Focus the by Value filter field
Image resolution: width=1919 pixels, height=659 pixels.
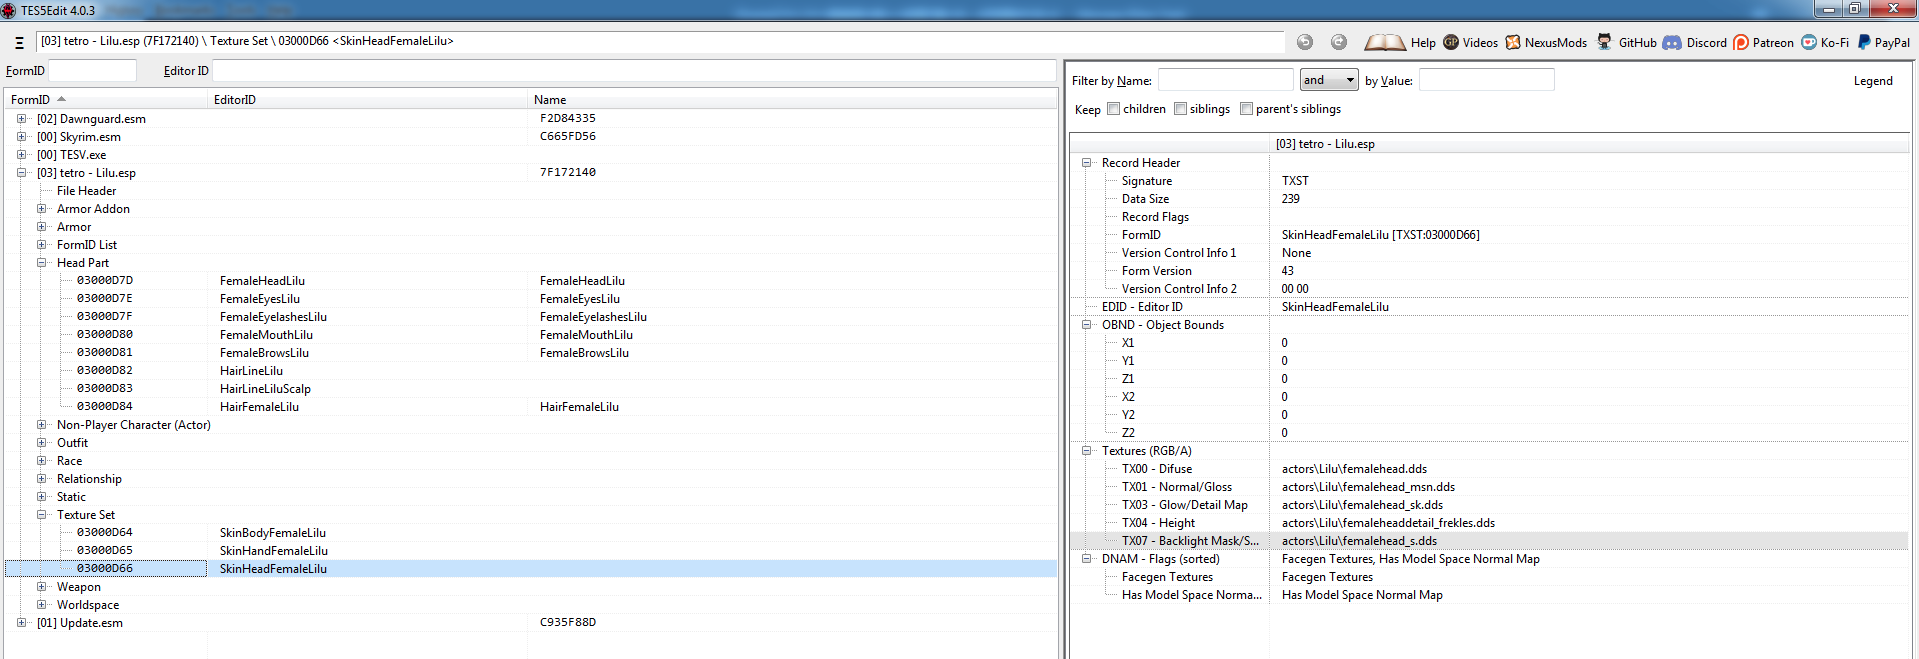[x=1486, y=80]
